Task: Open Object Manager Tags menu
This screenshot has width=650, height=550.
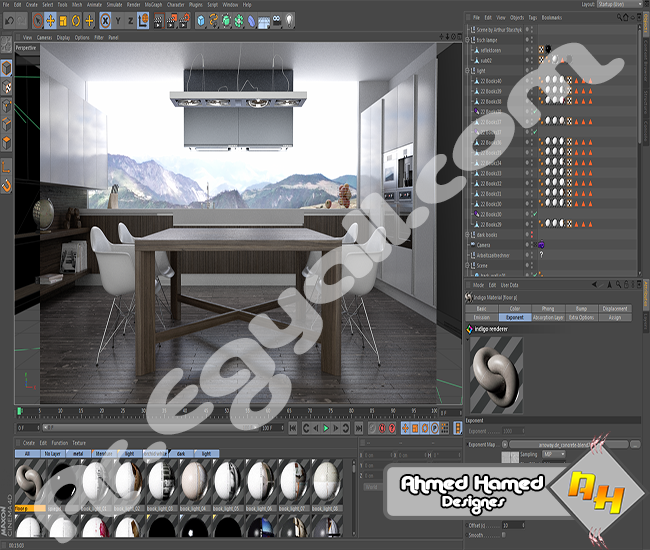Action: pyautogui.click(x=533, y=17)
